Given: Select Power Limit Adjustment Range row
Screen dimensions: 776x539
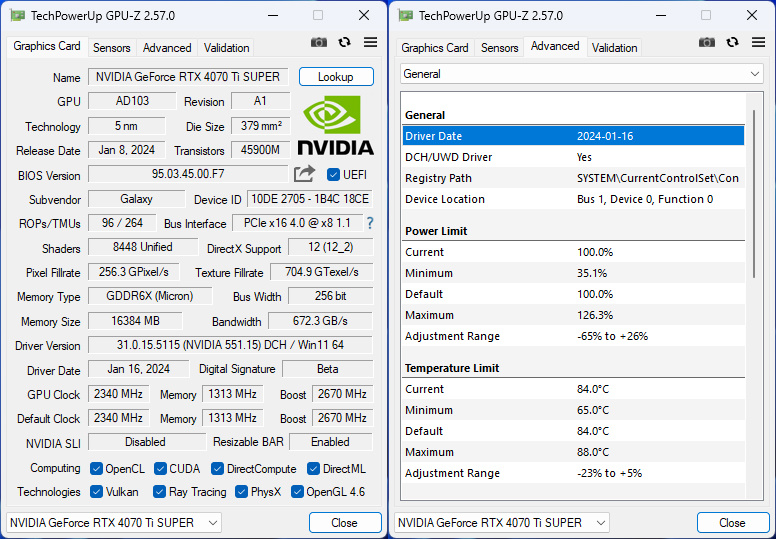Looking at the screenshot, I should [573, 336].
